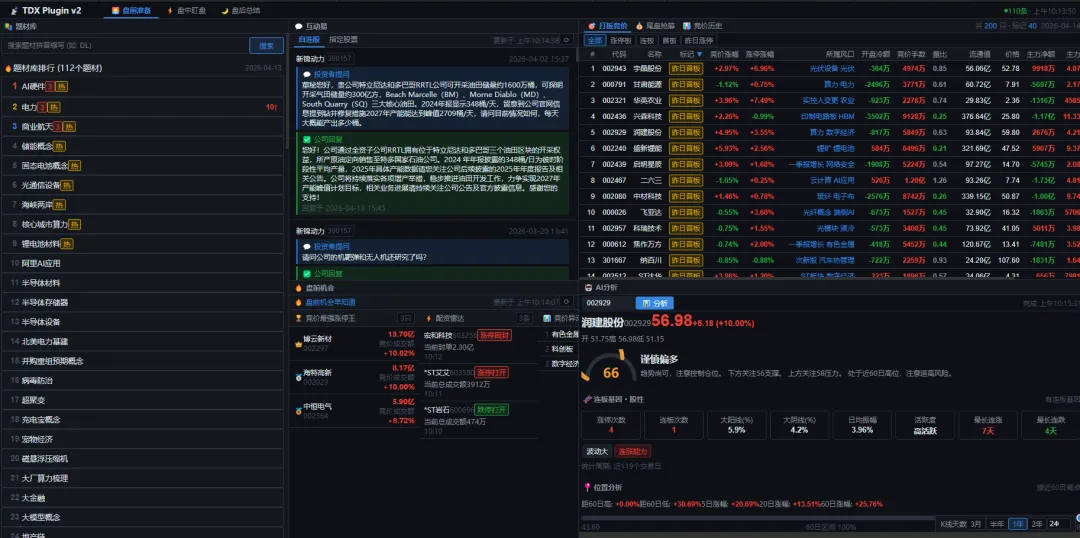Click the flame icon next to 盘前机会
The height and width of the screenshot is (538, 1080).
299,288
